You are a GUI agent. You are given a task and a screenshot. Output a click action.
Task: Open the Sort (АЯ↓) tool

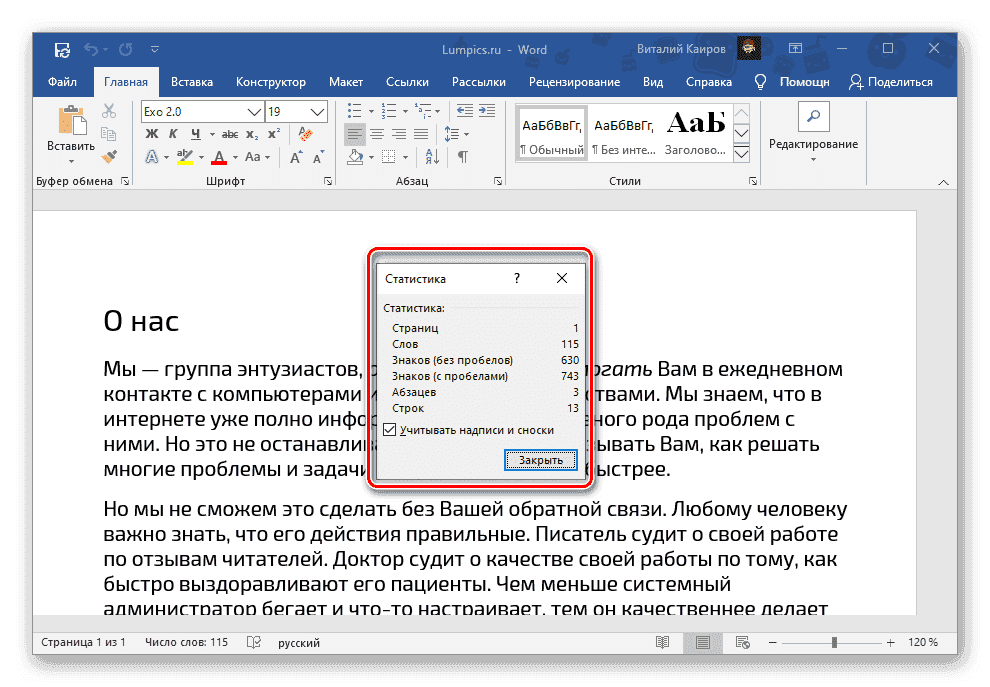[x=431, y=157]
